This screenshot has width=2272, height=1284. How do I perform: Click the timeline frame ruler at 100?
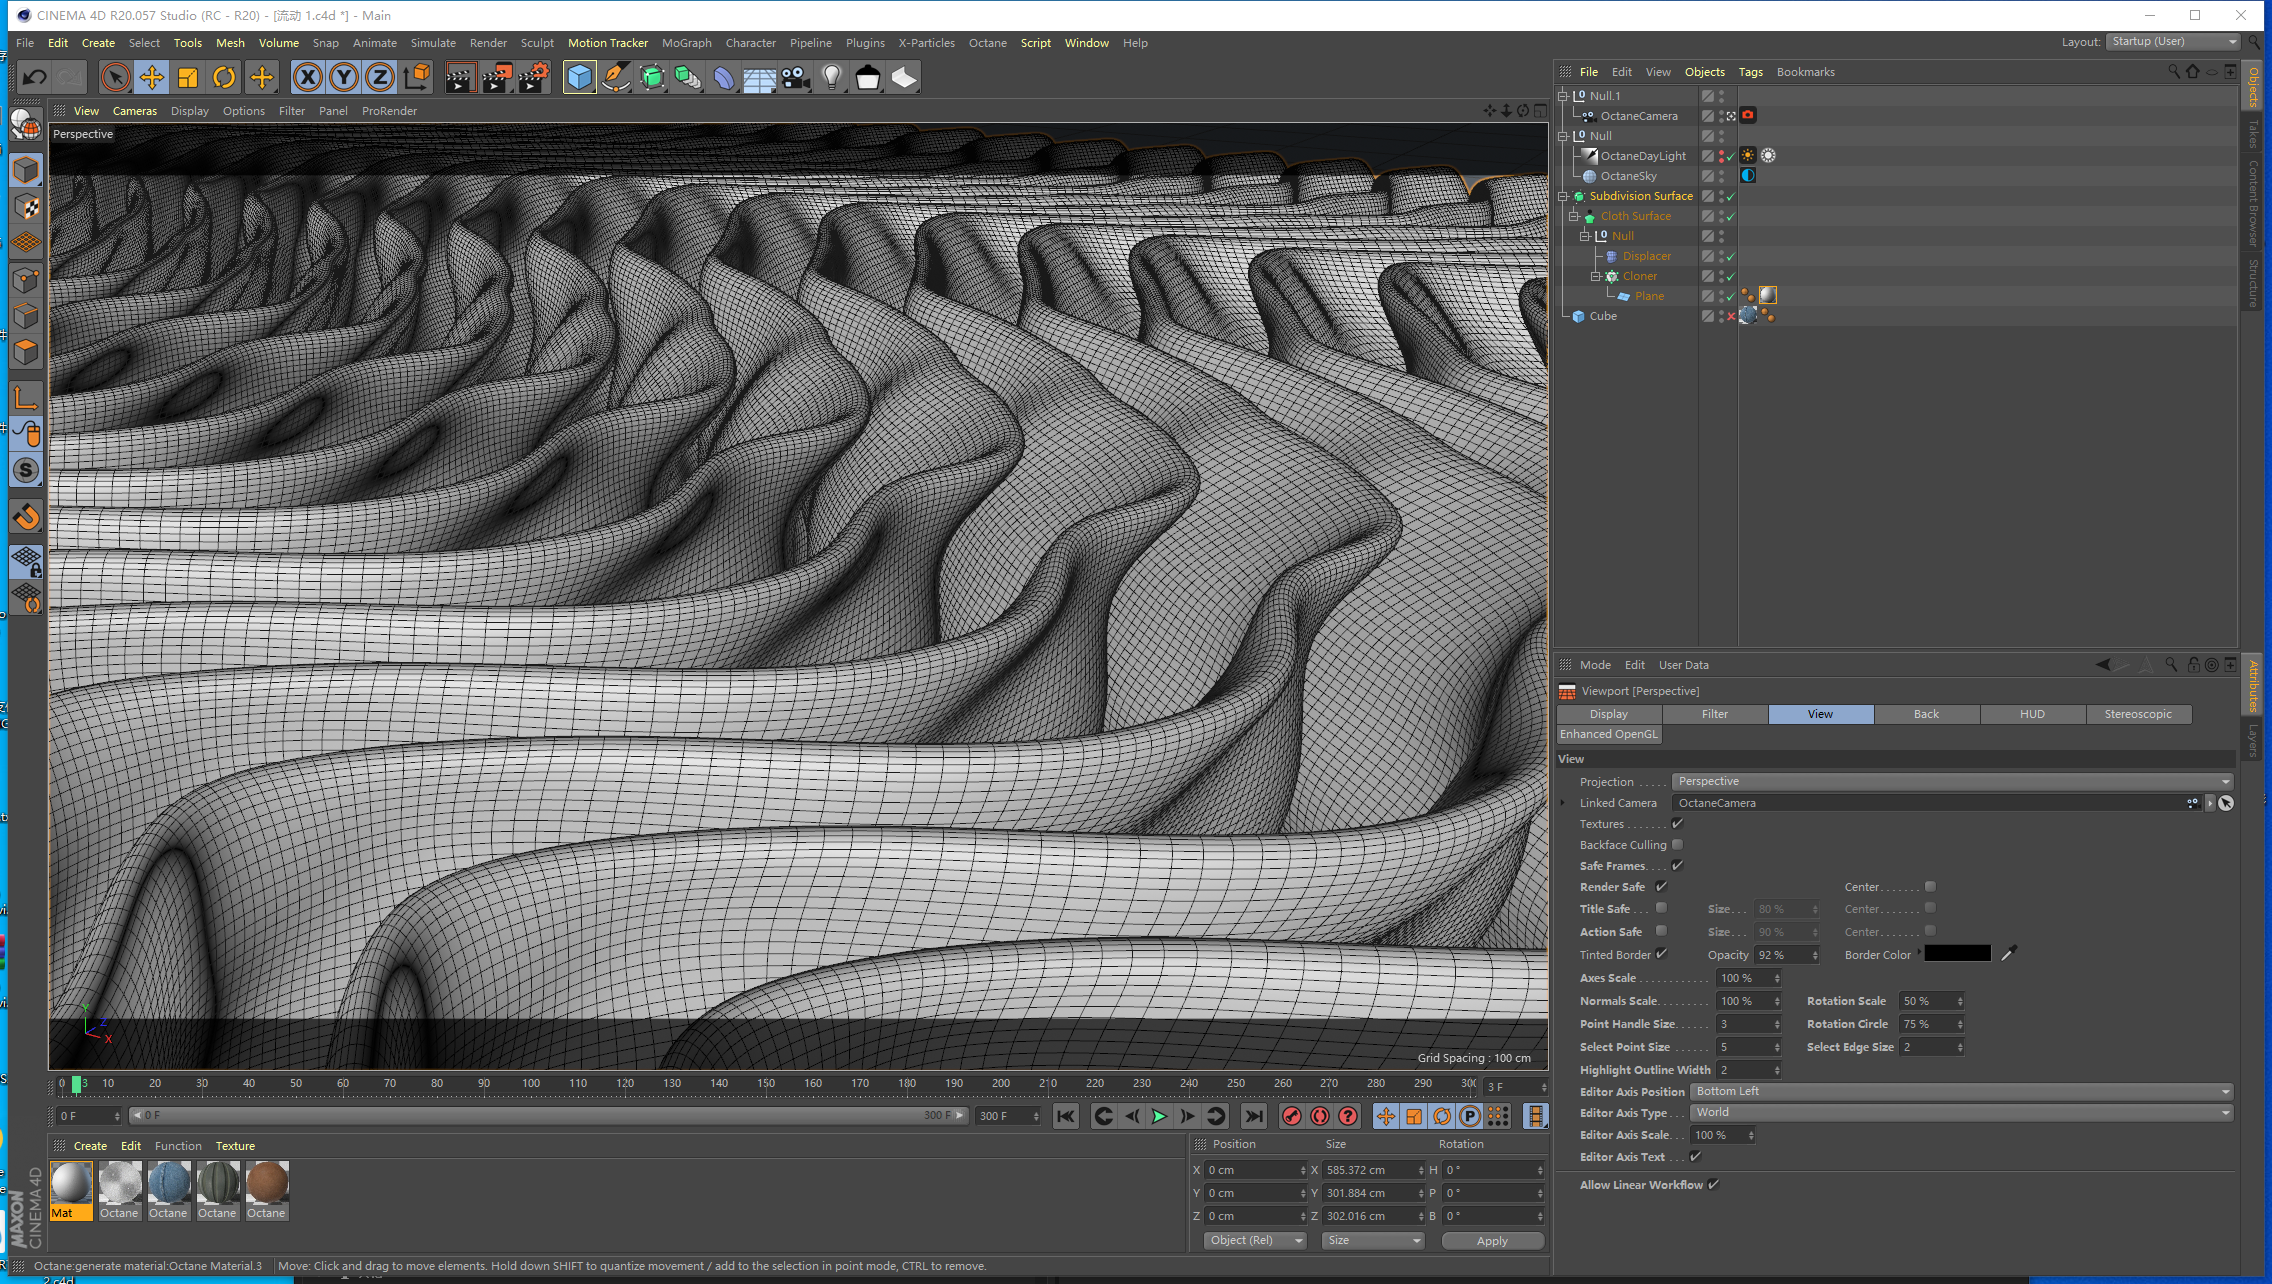coord(531,1084)
